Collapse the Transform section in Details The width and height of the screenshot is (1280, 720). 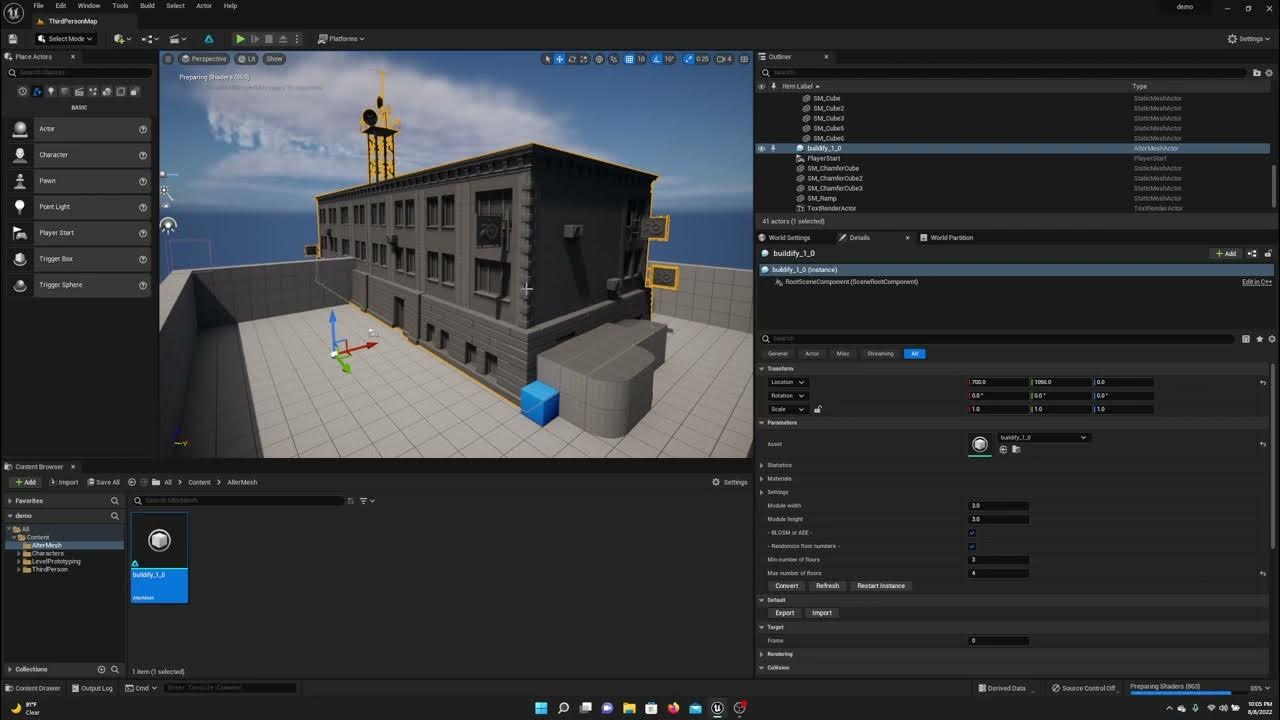(x=762, y=367)
